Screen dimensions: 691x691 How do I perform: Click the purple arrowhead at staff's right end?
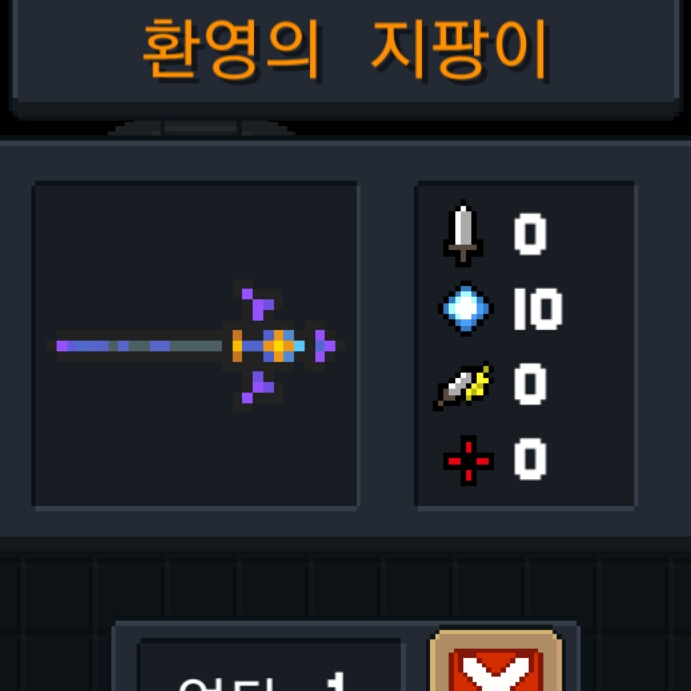(325, 346)
